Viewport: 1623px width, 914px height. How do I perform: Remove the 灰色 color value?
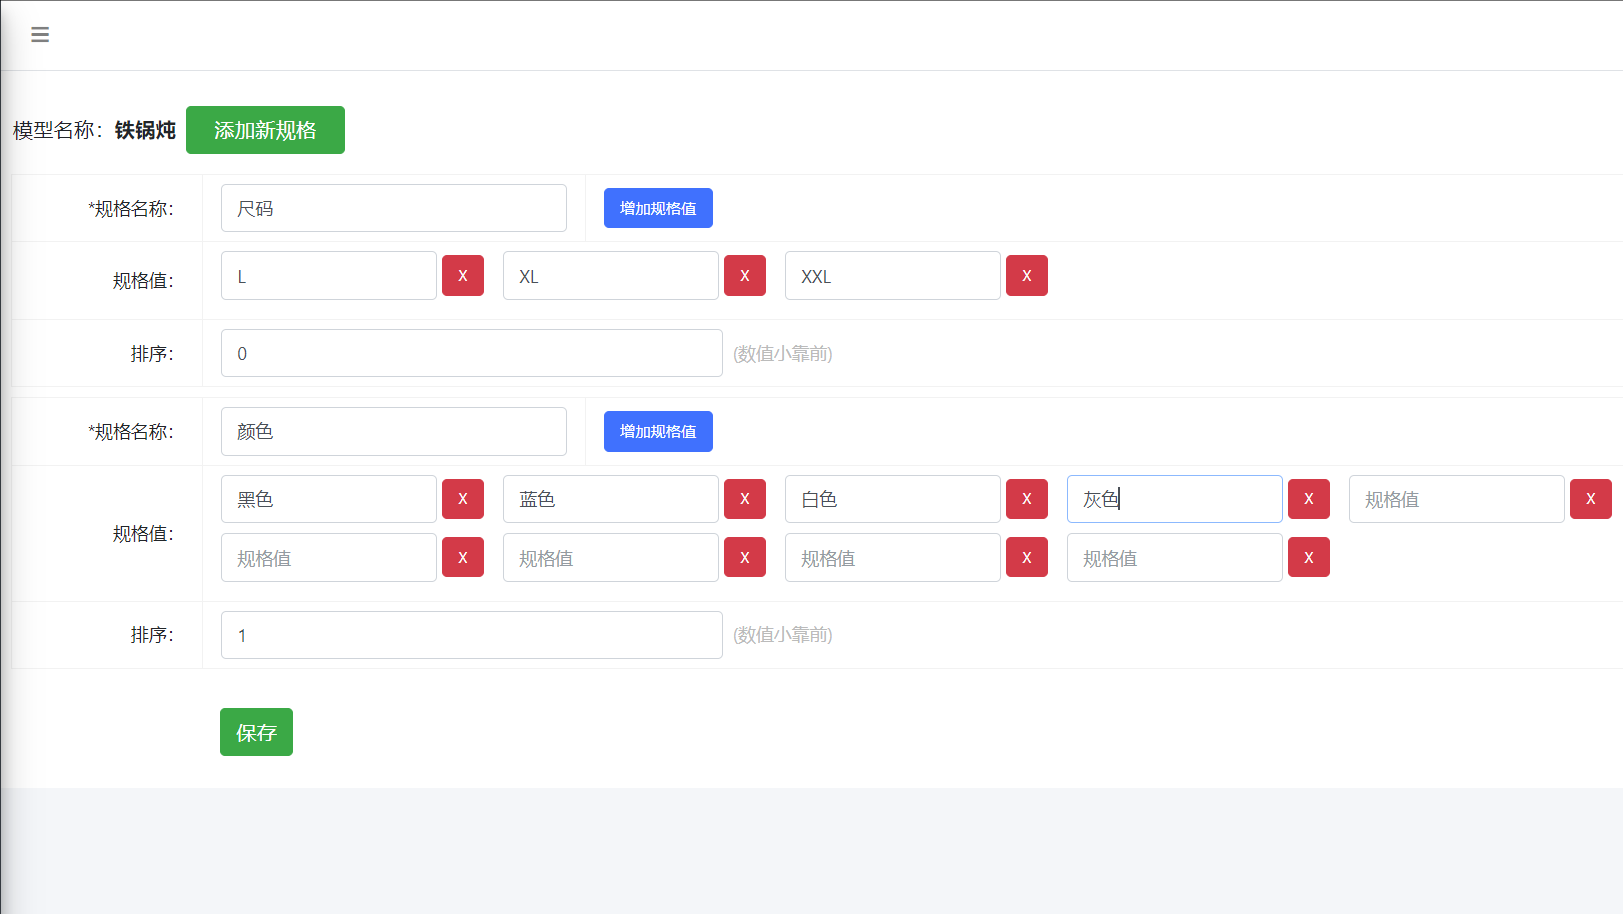point(1309,499)
